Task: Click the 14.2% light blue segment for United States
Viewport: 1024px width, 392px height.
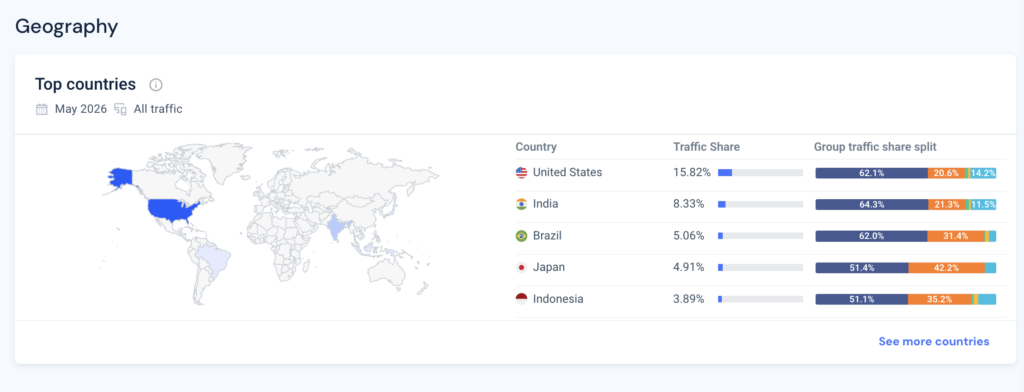Action: (x=983, y=173)
